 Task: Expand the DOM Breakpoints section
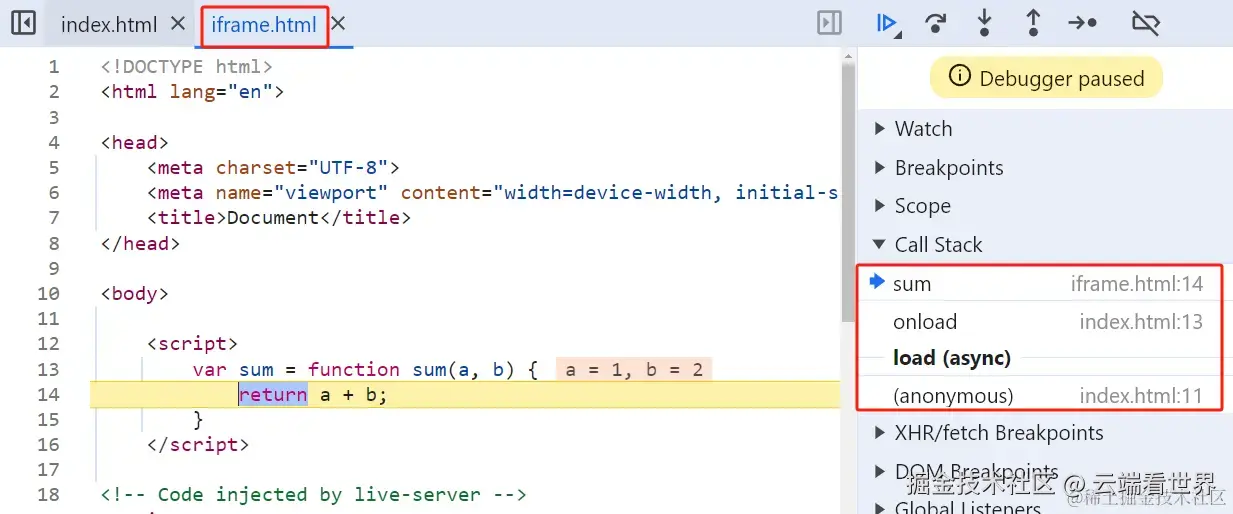click(x=1045, y=472)
